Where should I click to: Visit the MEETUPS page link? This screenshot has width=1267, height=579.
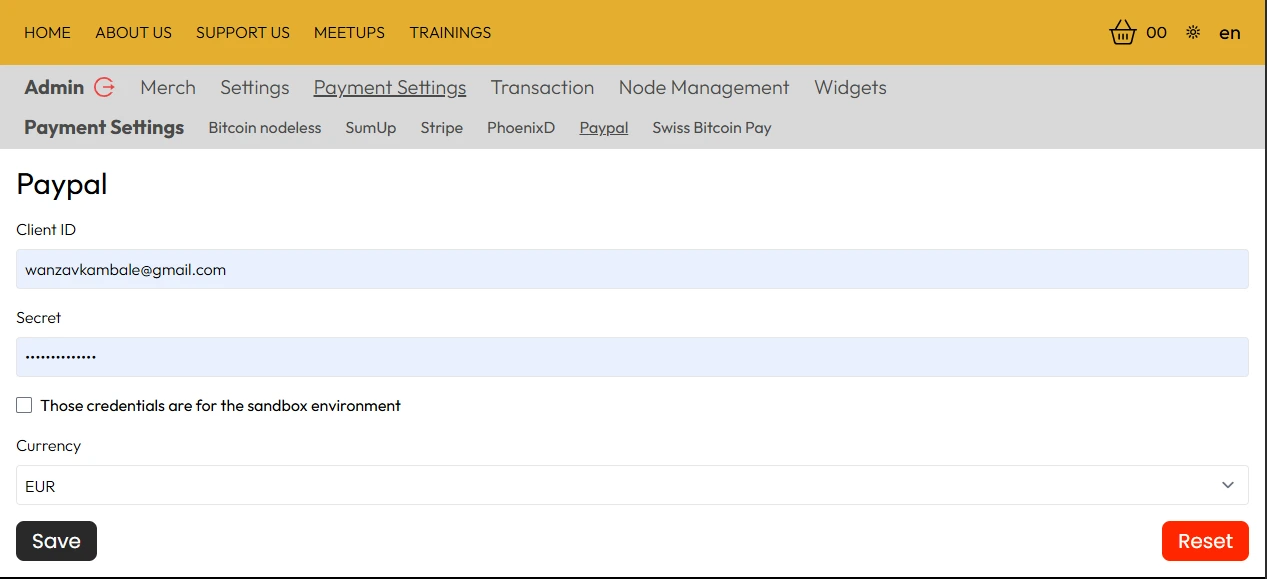click(349, 33)
